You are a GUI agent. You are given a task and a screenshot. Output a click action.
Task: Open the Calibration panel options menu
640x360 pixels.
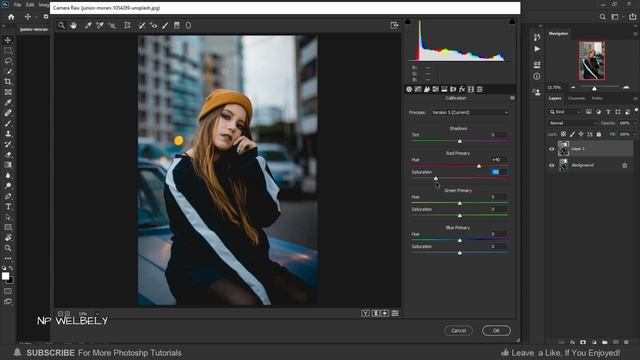point(512,98)
